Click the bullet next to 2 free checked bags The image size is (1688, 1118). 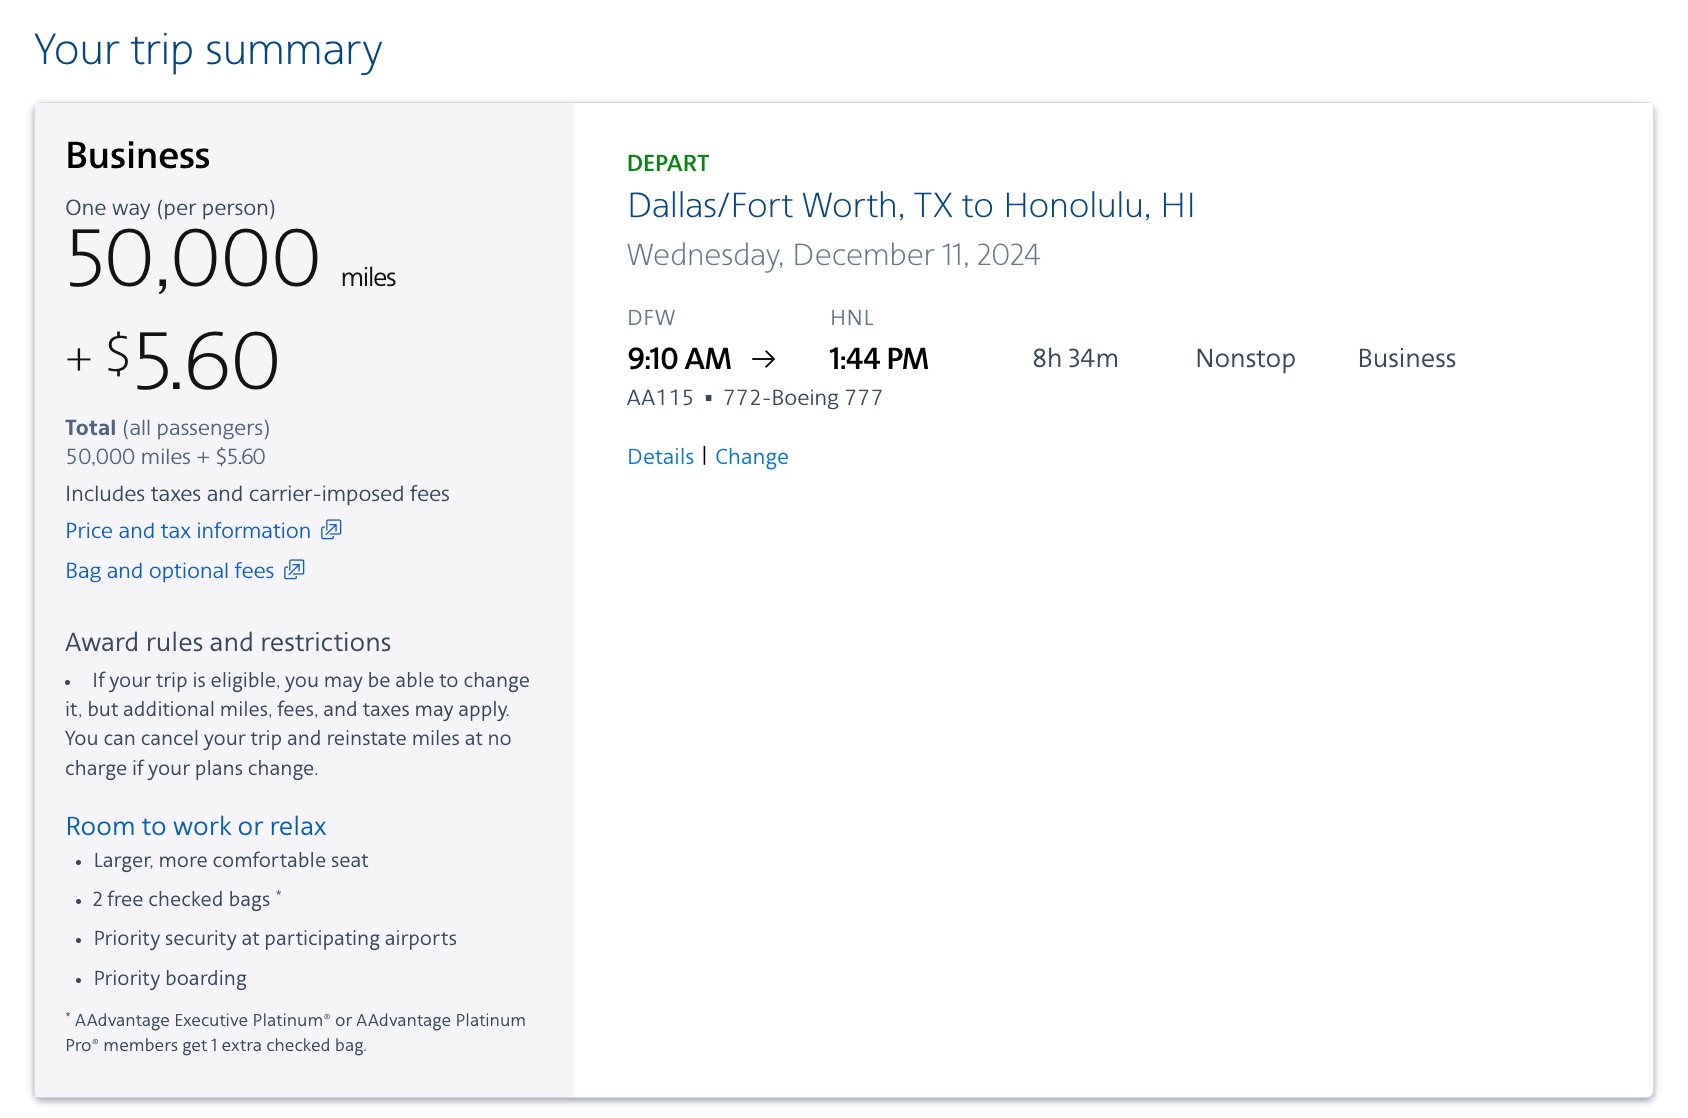[78, 901]
